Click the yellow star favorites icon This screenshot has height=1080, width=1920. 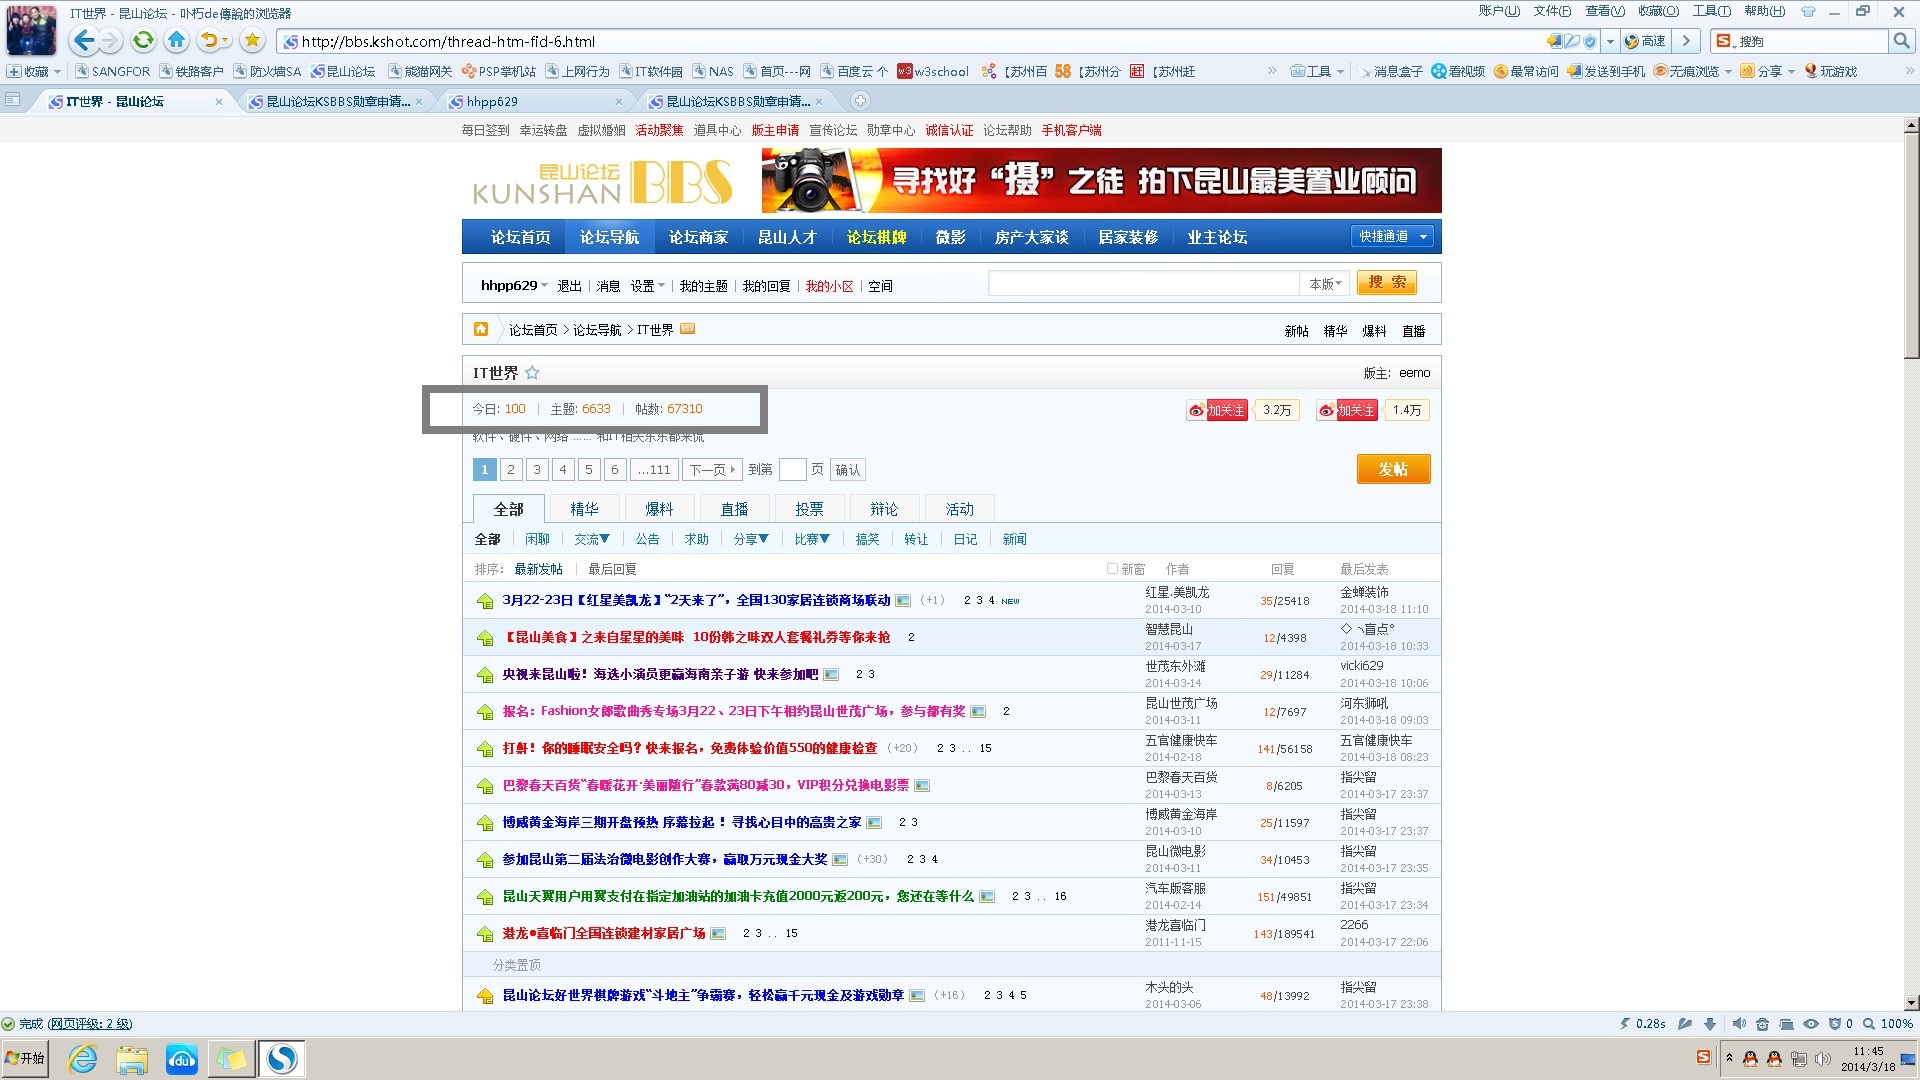point(252,41)
